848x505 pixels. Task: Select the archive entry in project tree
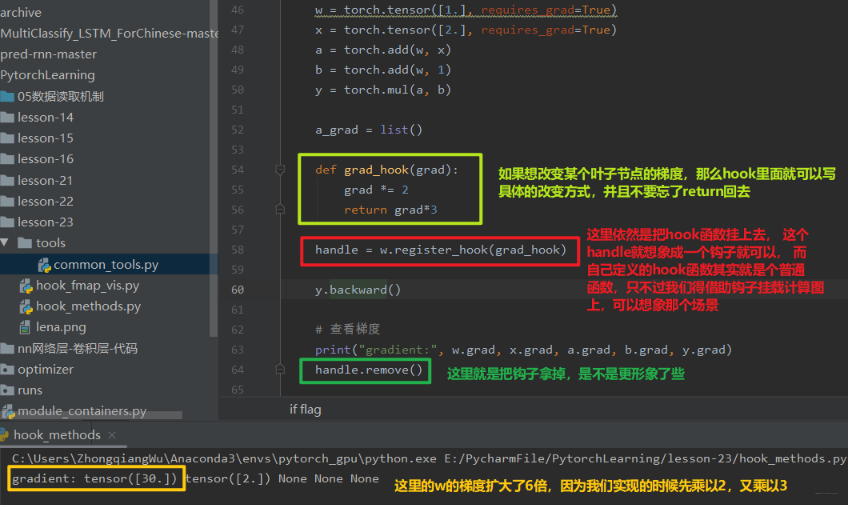click(x=21, y=12)
